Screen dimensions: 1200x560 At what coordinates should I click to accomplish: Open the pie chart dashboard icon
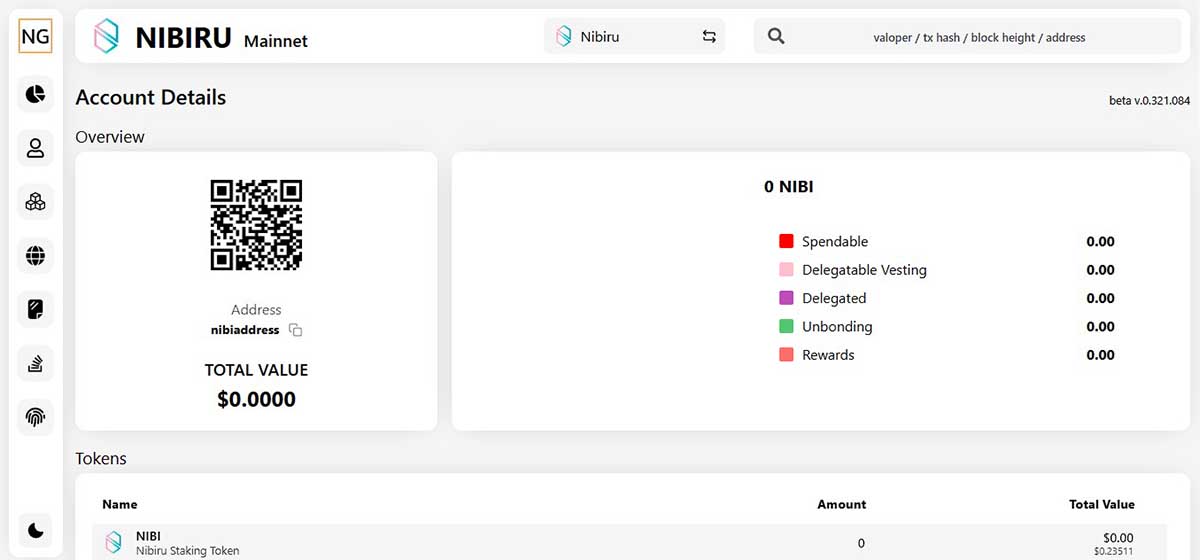click(x=36, y=94)
